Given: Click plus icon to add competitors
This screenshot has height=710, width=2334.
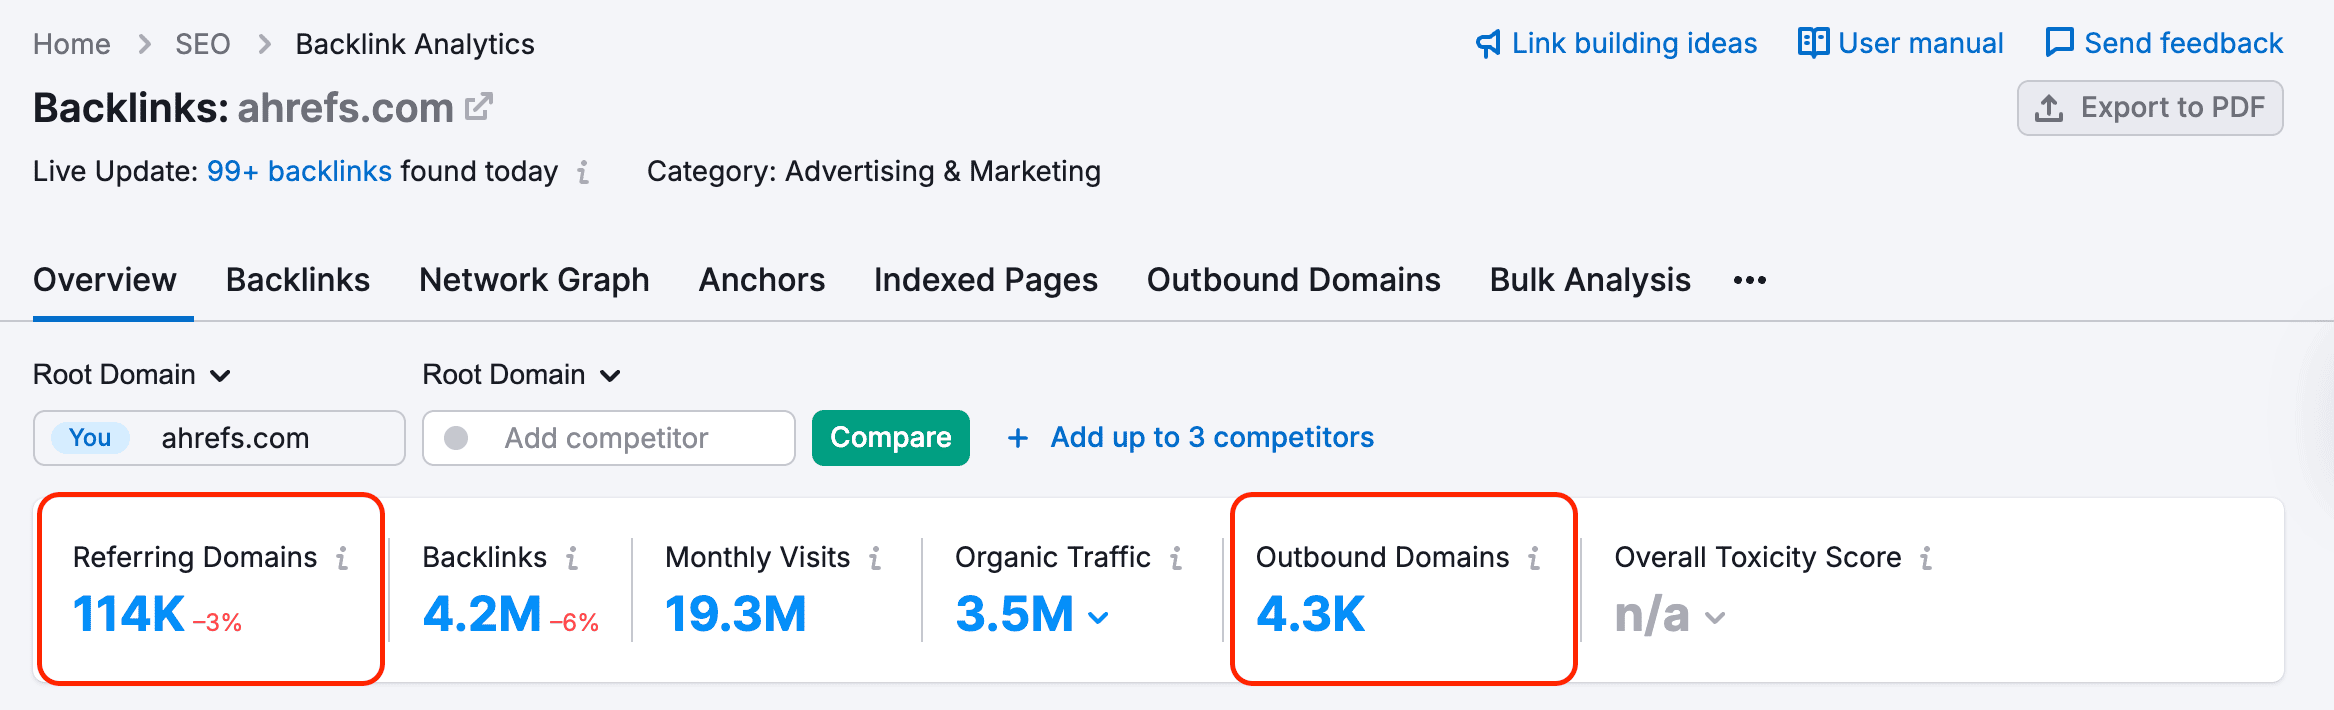Looking at the screenshot, I should pyautogui.click(x=1018, y=438).
